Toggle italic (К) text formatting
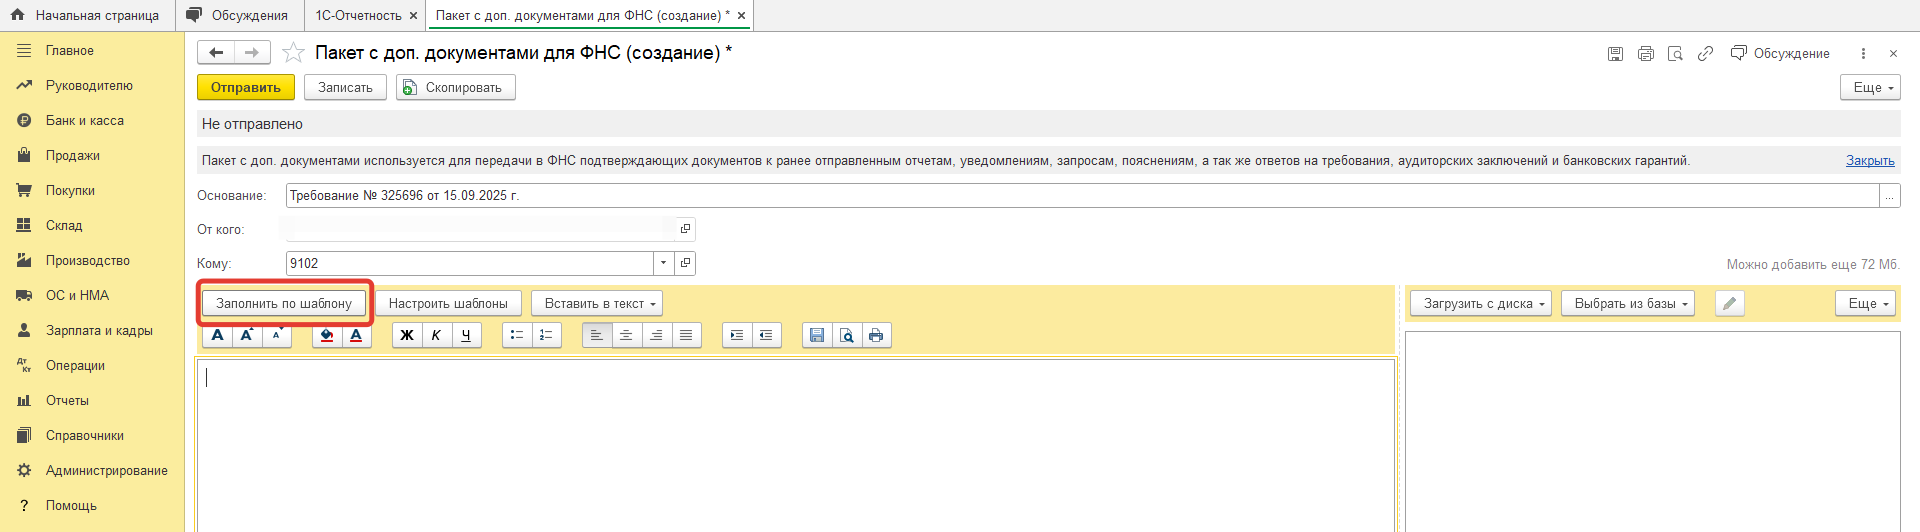Screen dimensions: 1920x532 click(436, 336)
